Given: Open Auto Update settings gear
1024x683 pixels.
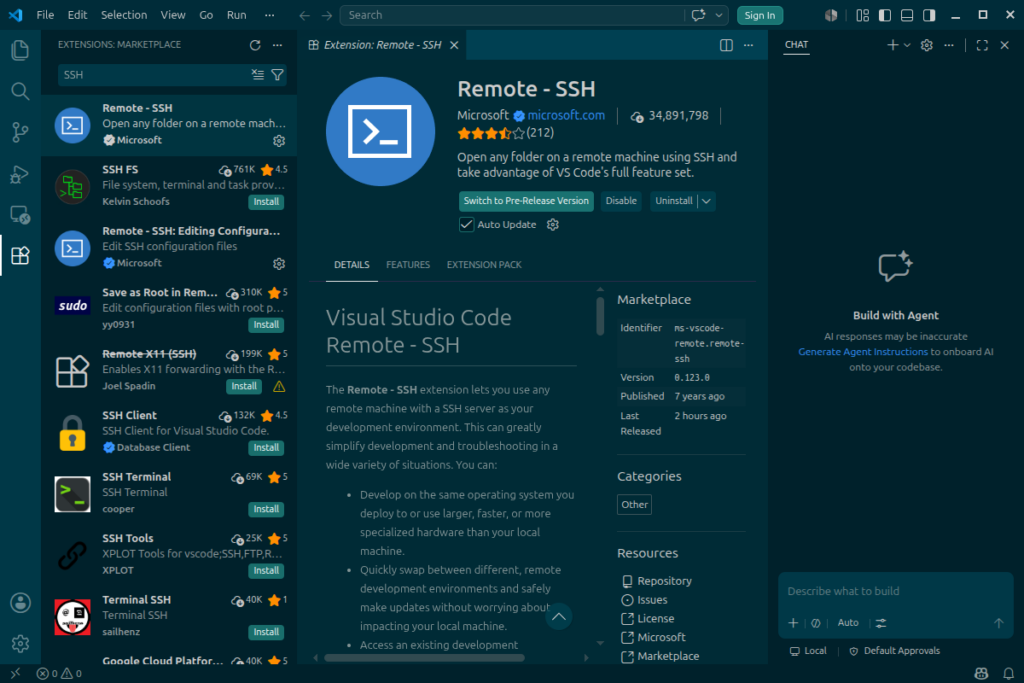Looking at the screenshot, I should [x=552, y=225].
